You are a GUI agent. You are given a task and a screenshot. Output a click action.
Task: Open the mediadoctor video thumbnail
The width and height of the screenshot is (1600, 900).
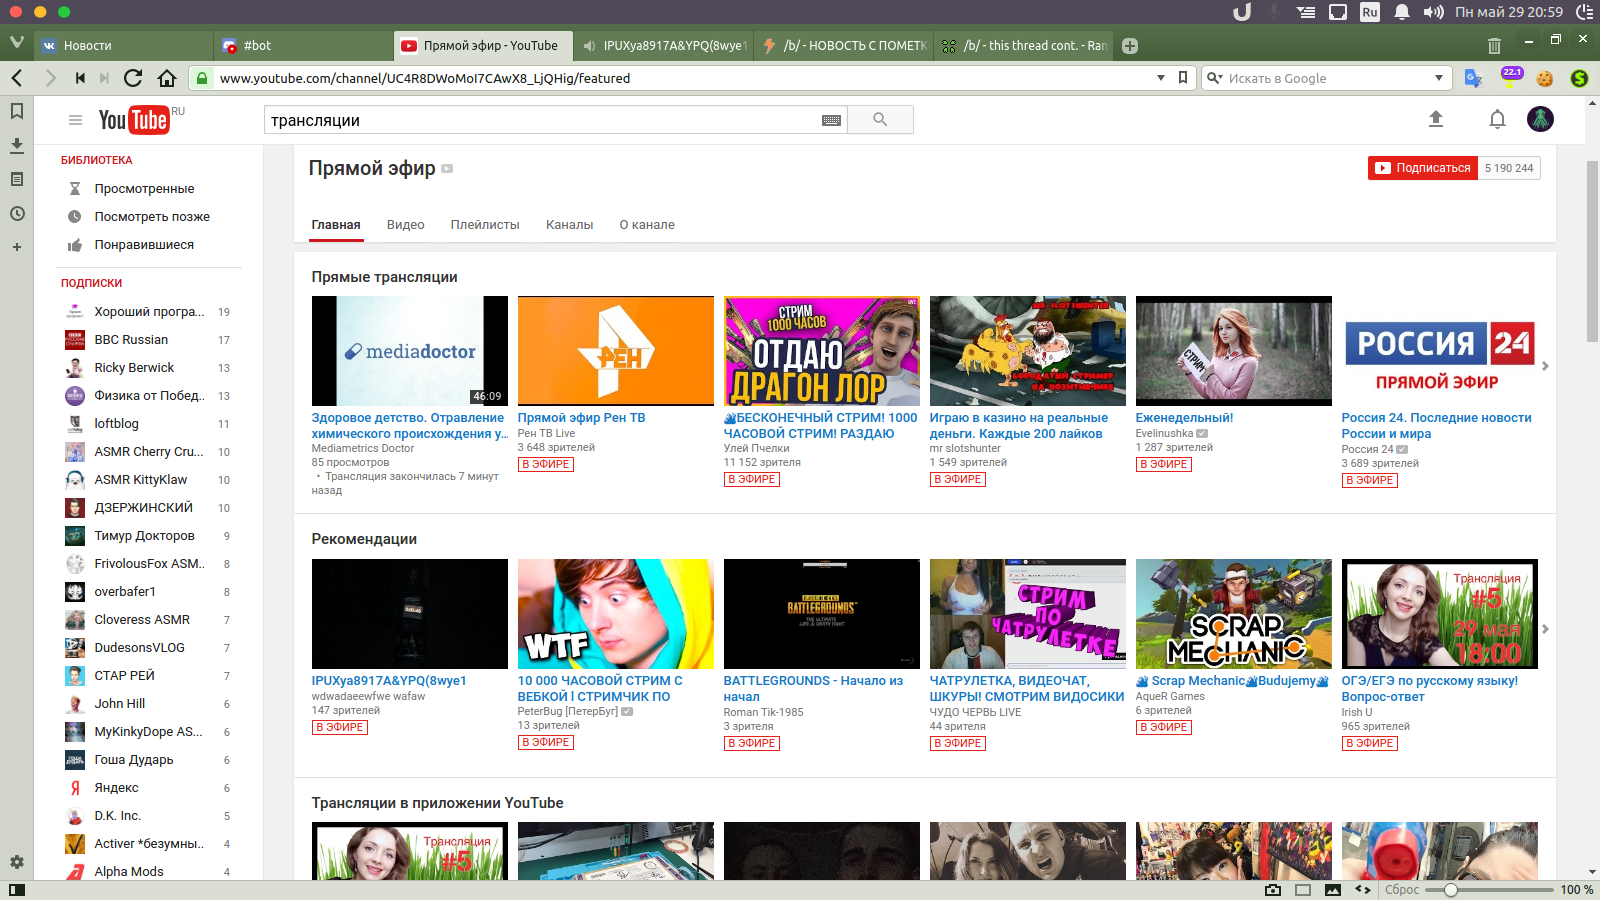click(410, 351)
